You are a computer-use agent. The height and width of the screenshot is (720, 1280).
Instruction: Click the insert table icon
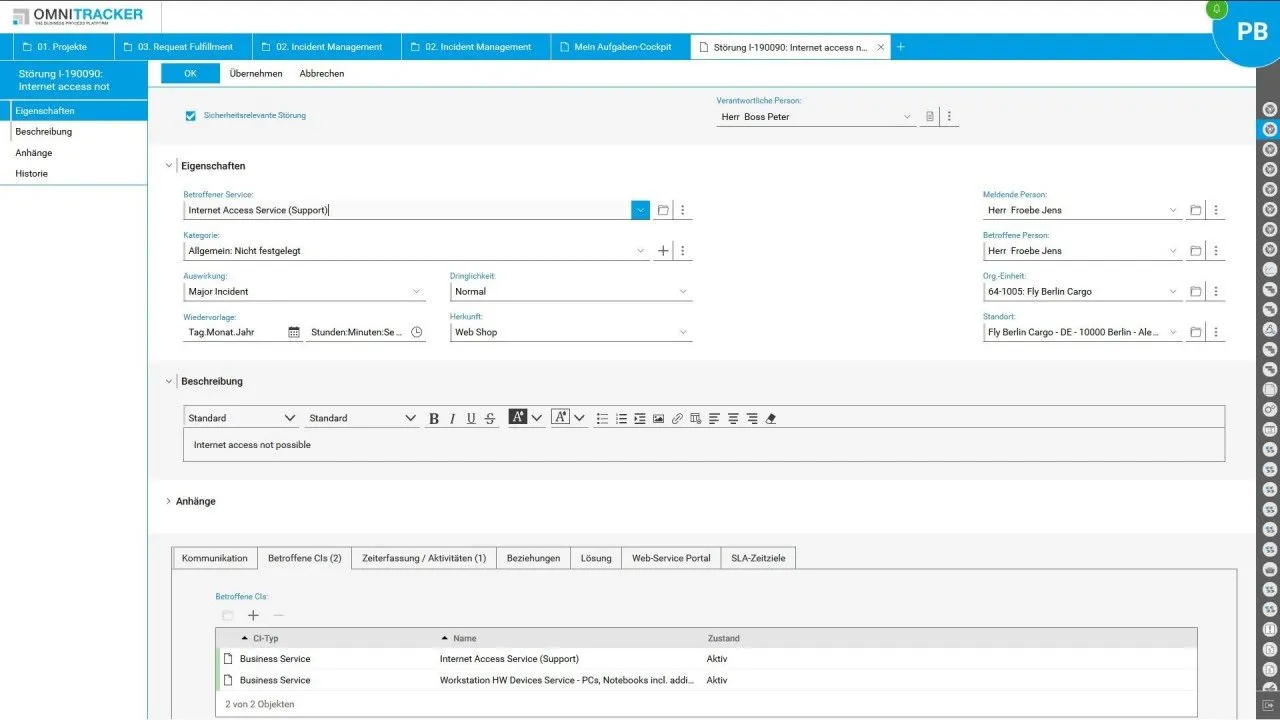coord(696,418)
